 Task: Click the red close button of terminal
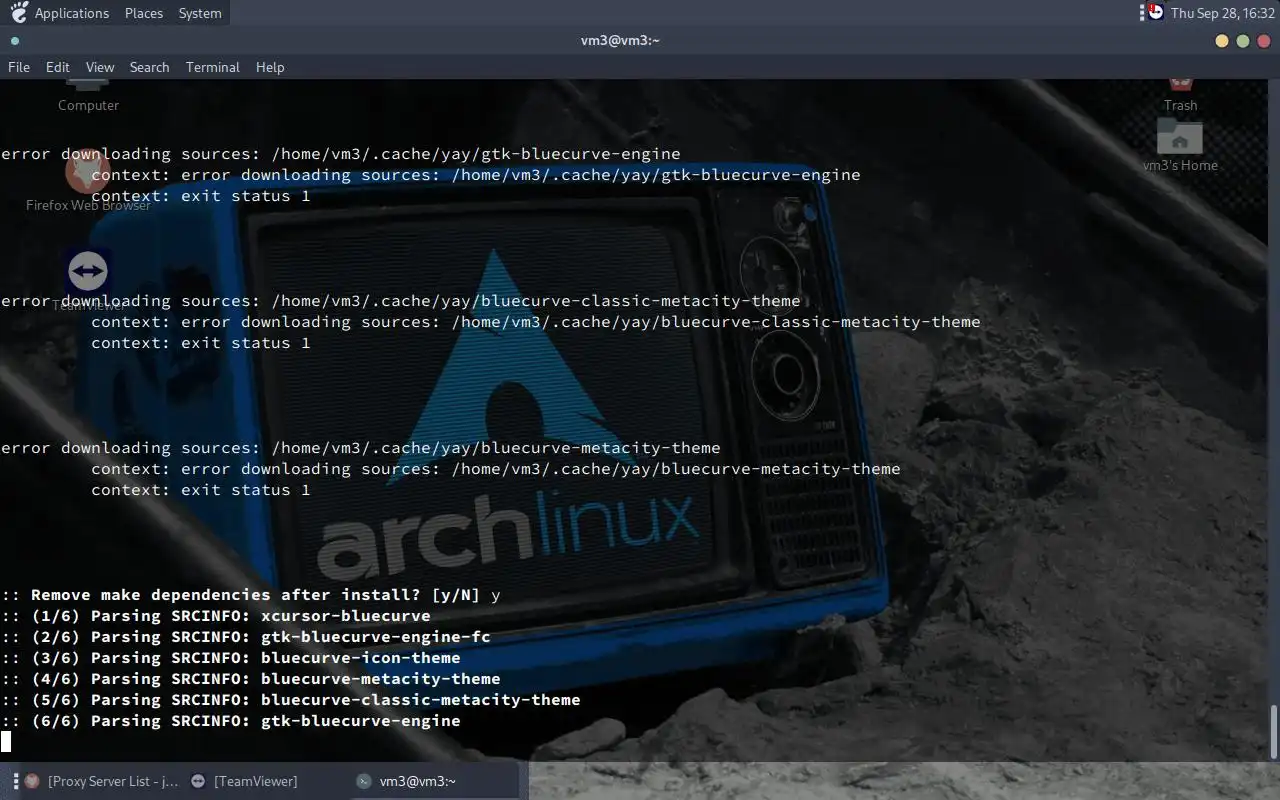(1264, 41)
